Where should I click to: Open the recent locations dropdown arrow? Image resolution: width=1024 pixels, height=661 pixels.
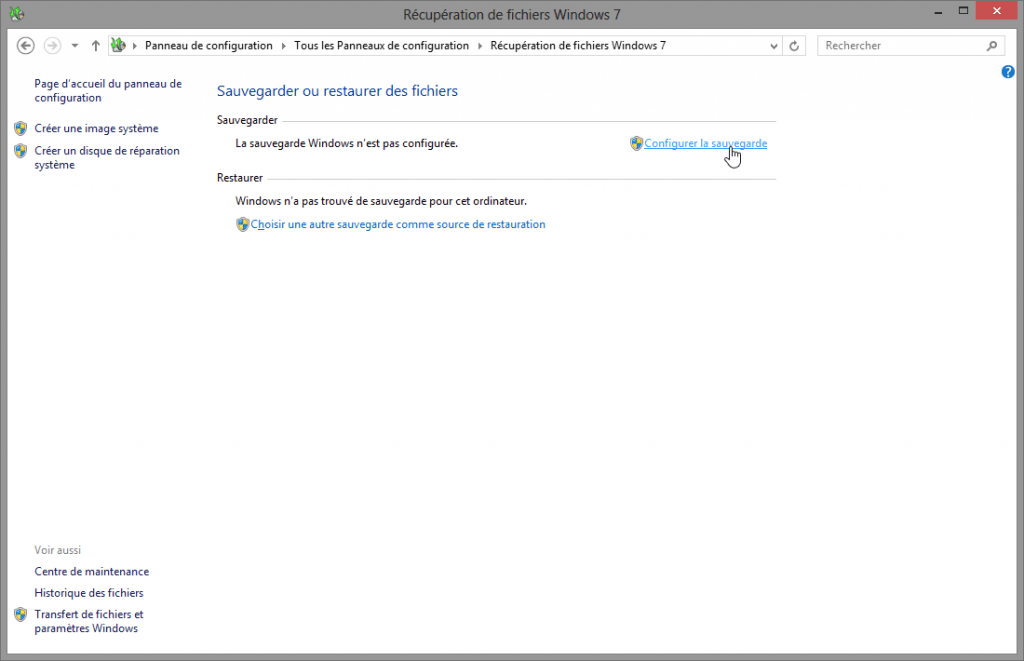75,46
